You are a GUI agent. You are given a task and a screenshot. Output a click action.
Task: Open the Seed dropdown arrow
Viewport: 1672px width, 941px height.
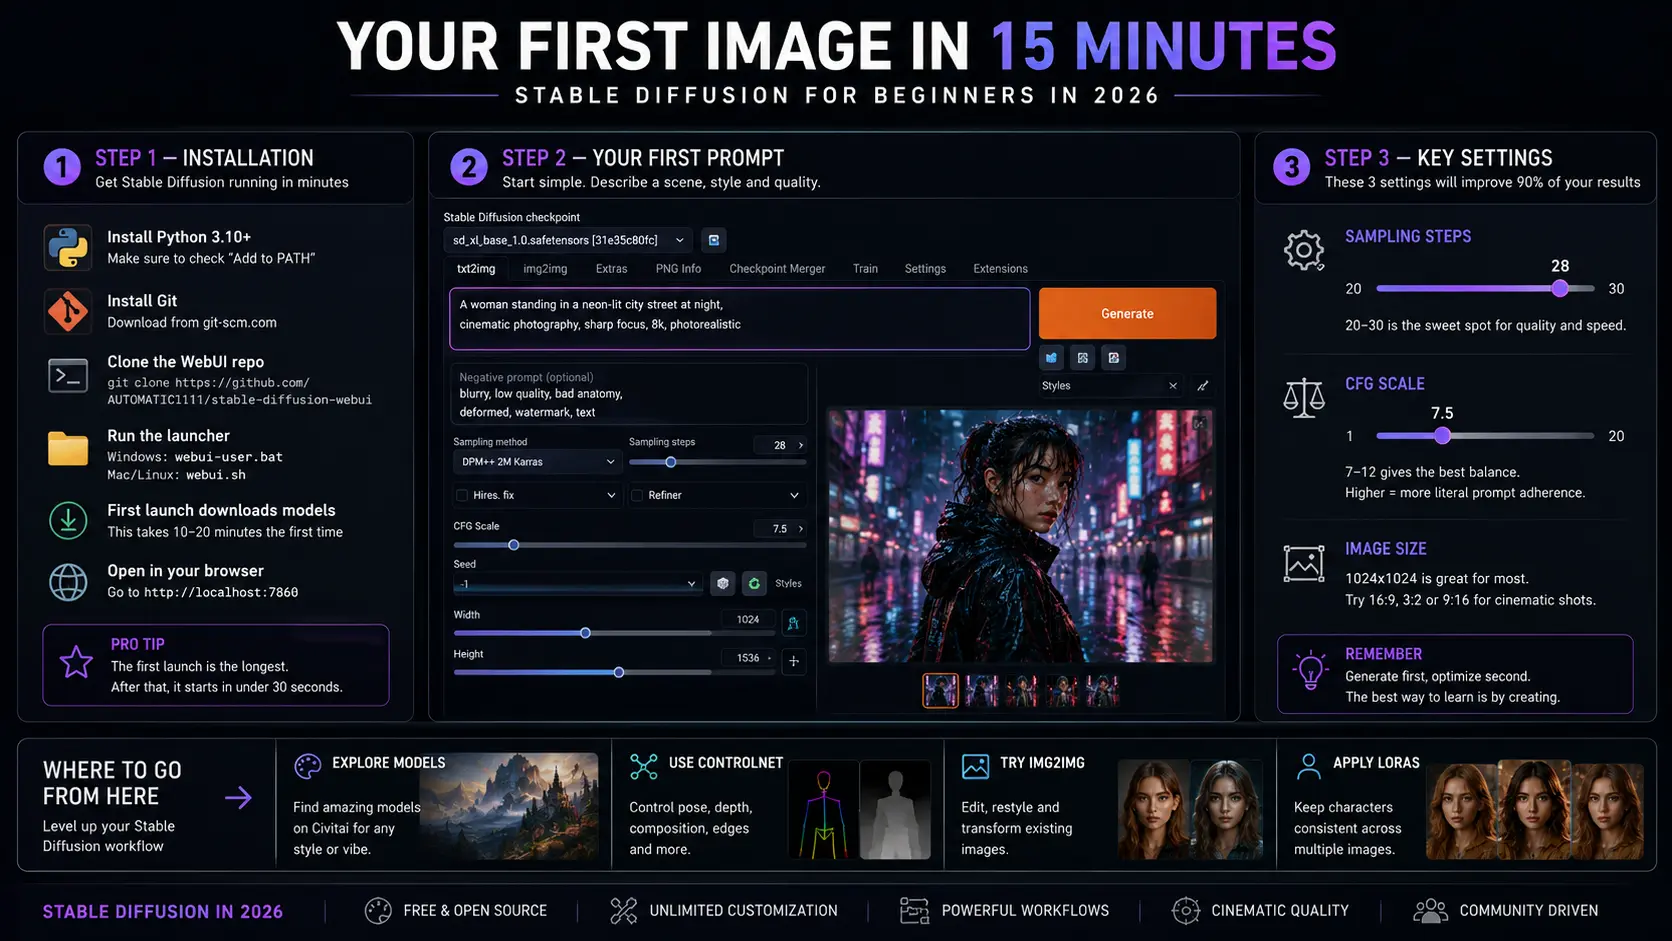(x=691, y=584)
